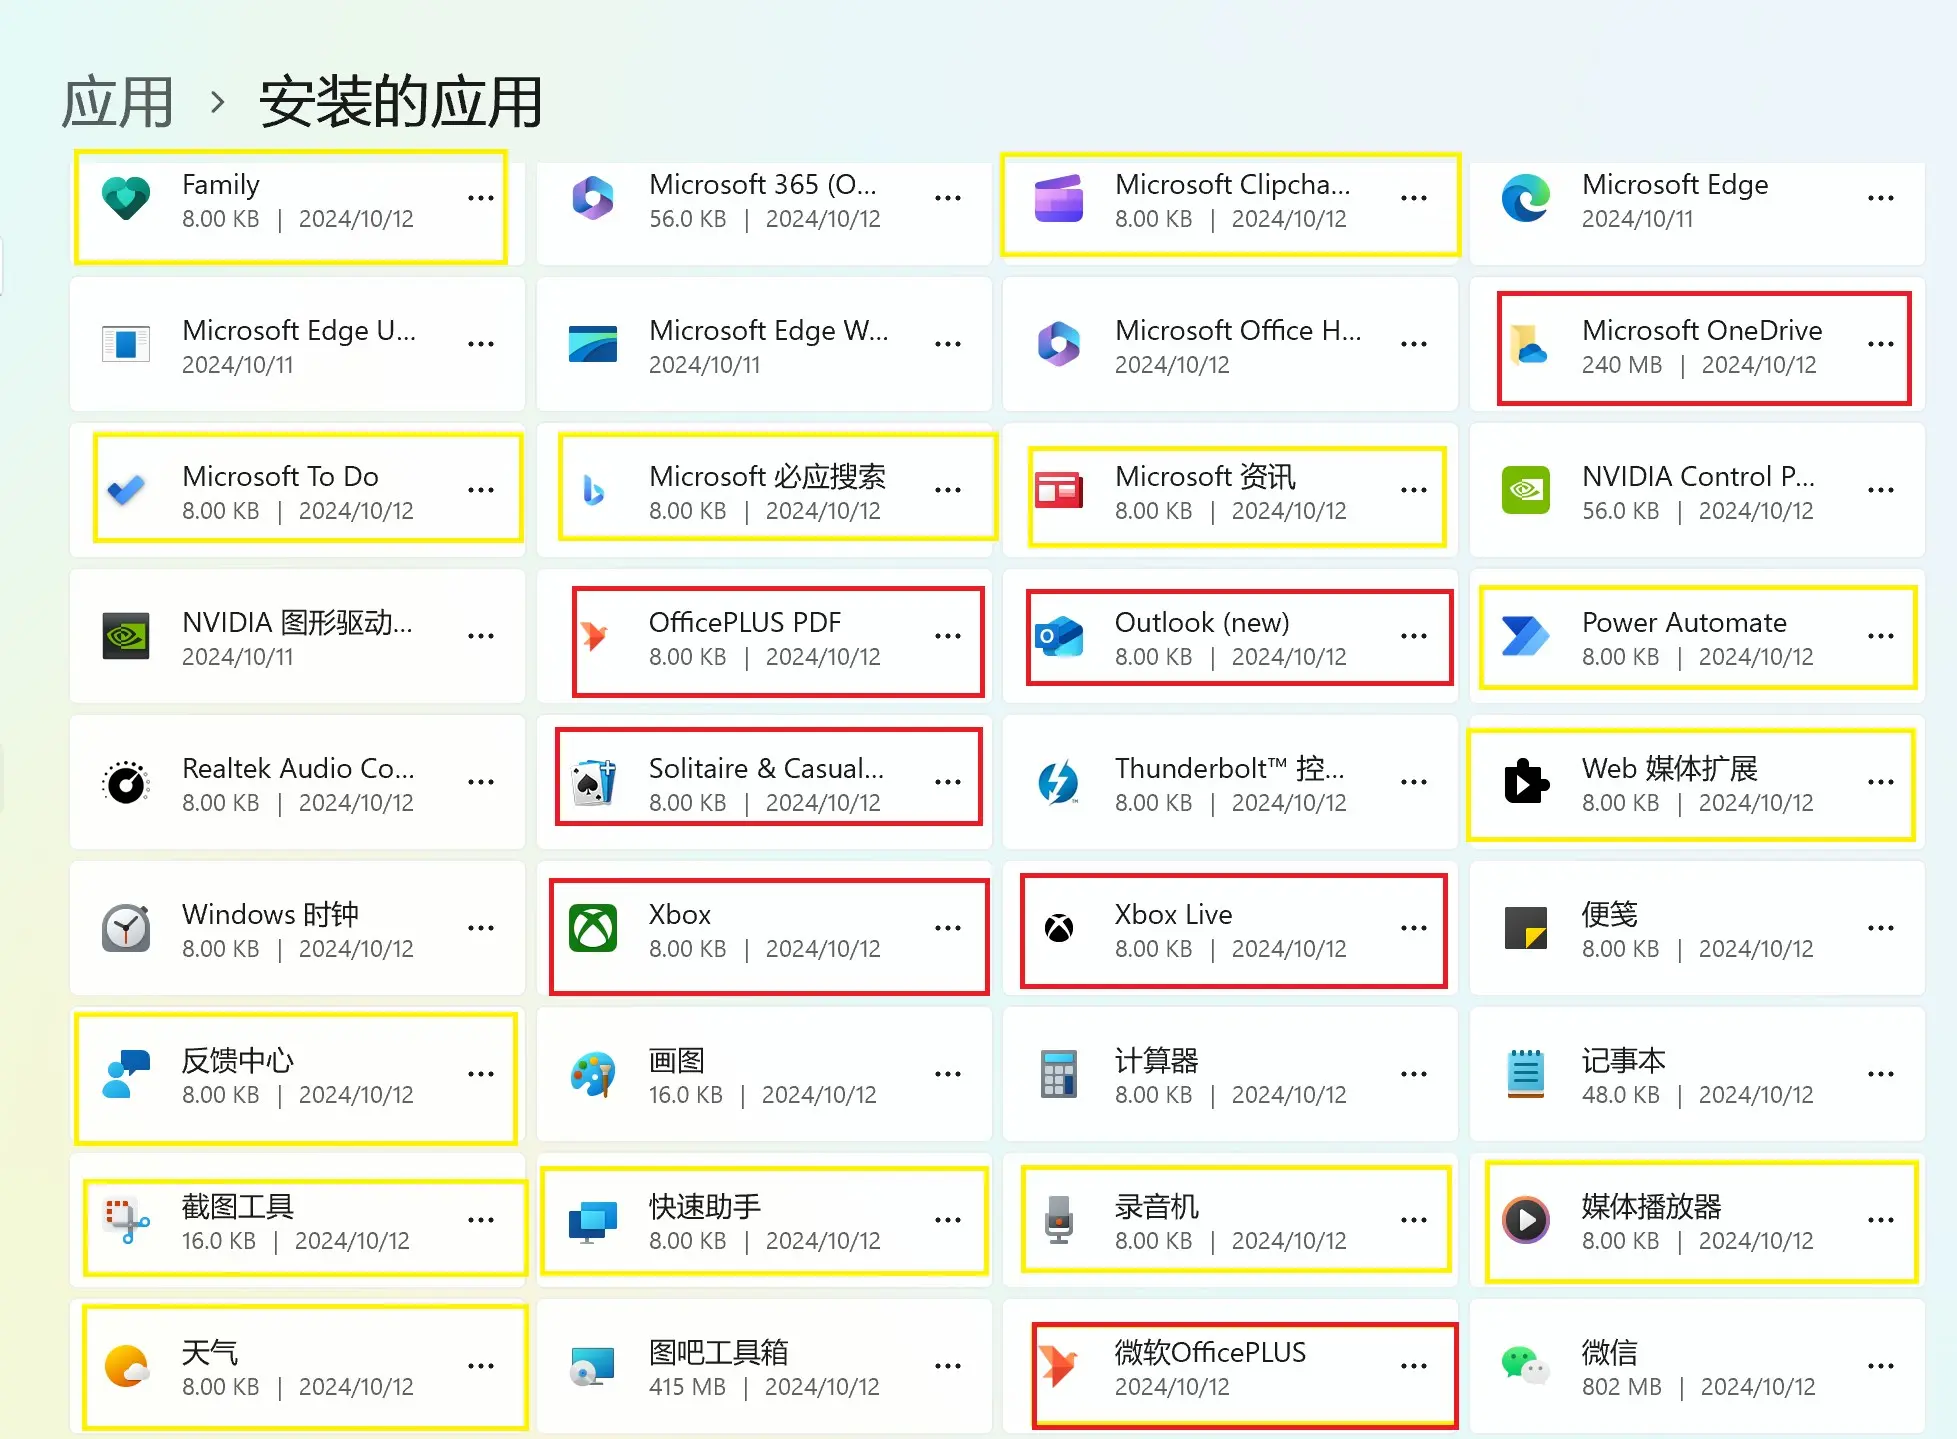Click the 天气 weather icon
The image size is (1957, 1439).
[126, 1366]
